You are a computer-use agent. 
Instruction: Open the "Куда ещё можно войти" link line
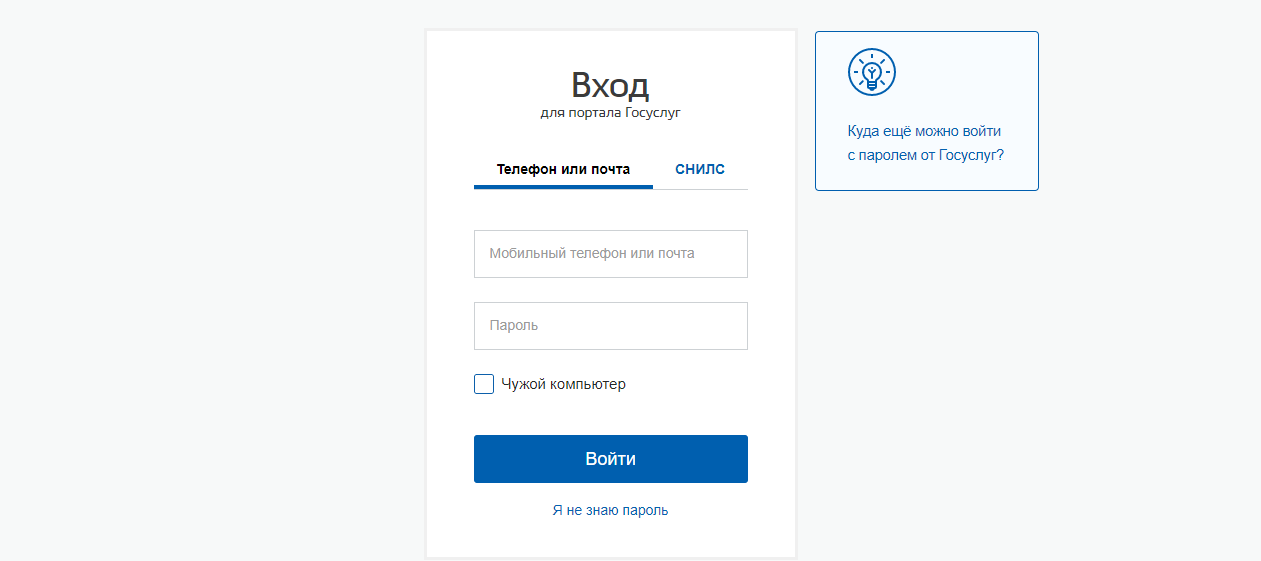(x=924, y=131)
